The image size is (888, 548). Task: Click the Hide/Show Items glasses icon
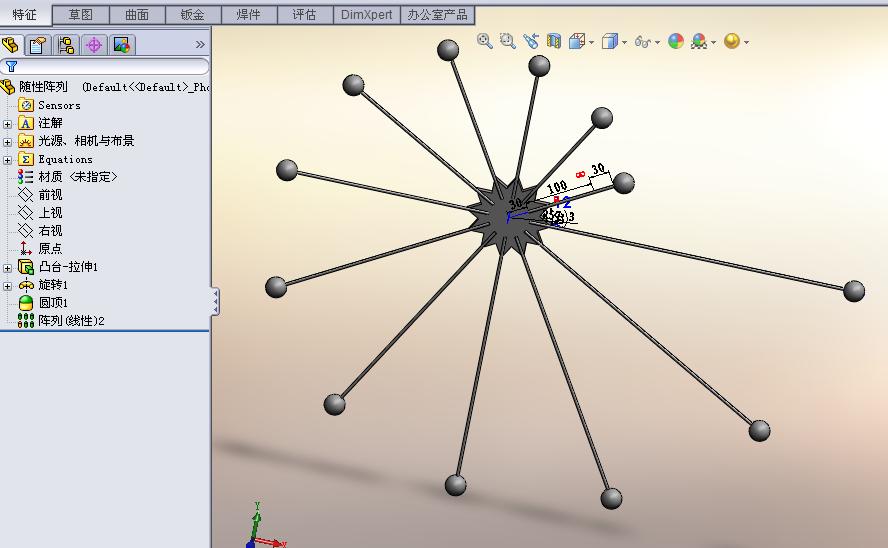pos(642,41)
